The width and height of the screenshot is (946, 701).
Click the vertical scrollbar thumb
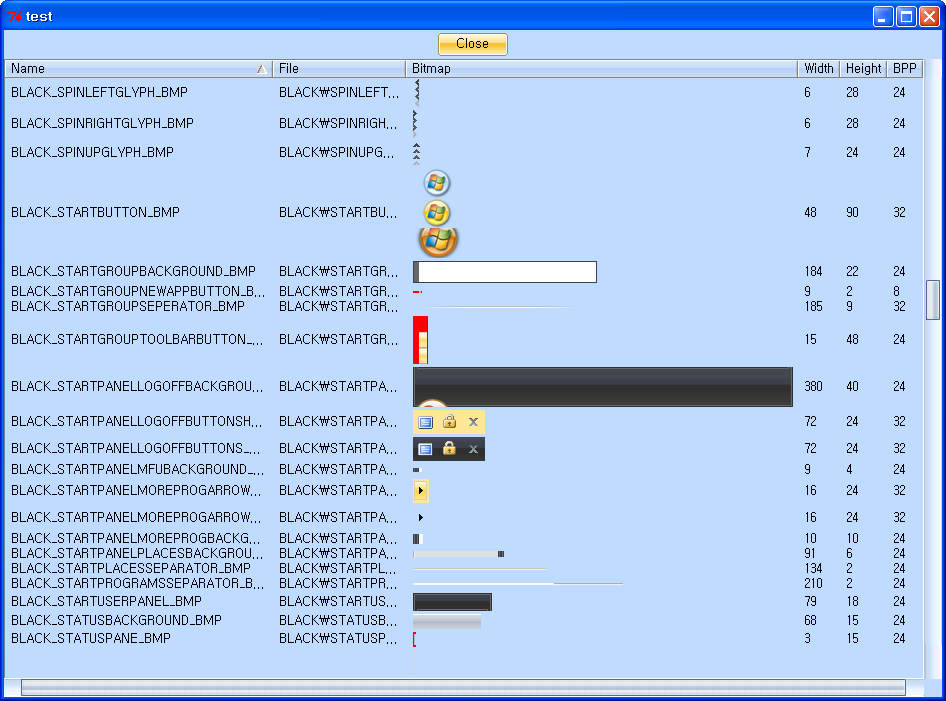[x=933, y=300]
